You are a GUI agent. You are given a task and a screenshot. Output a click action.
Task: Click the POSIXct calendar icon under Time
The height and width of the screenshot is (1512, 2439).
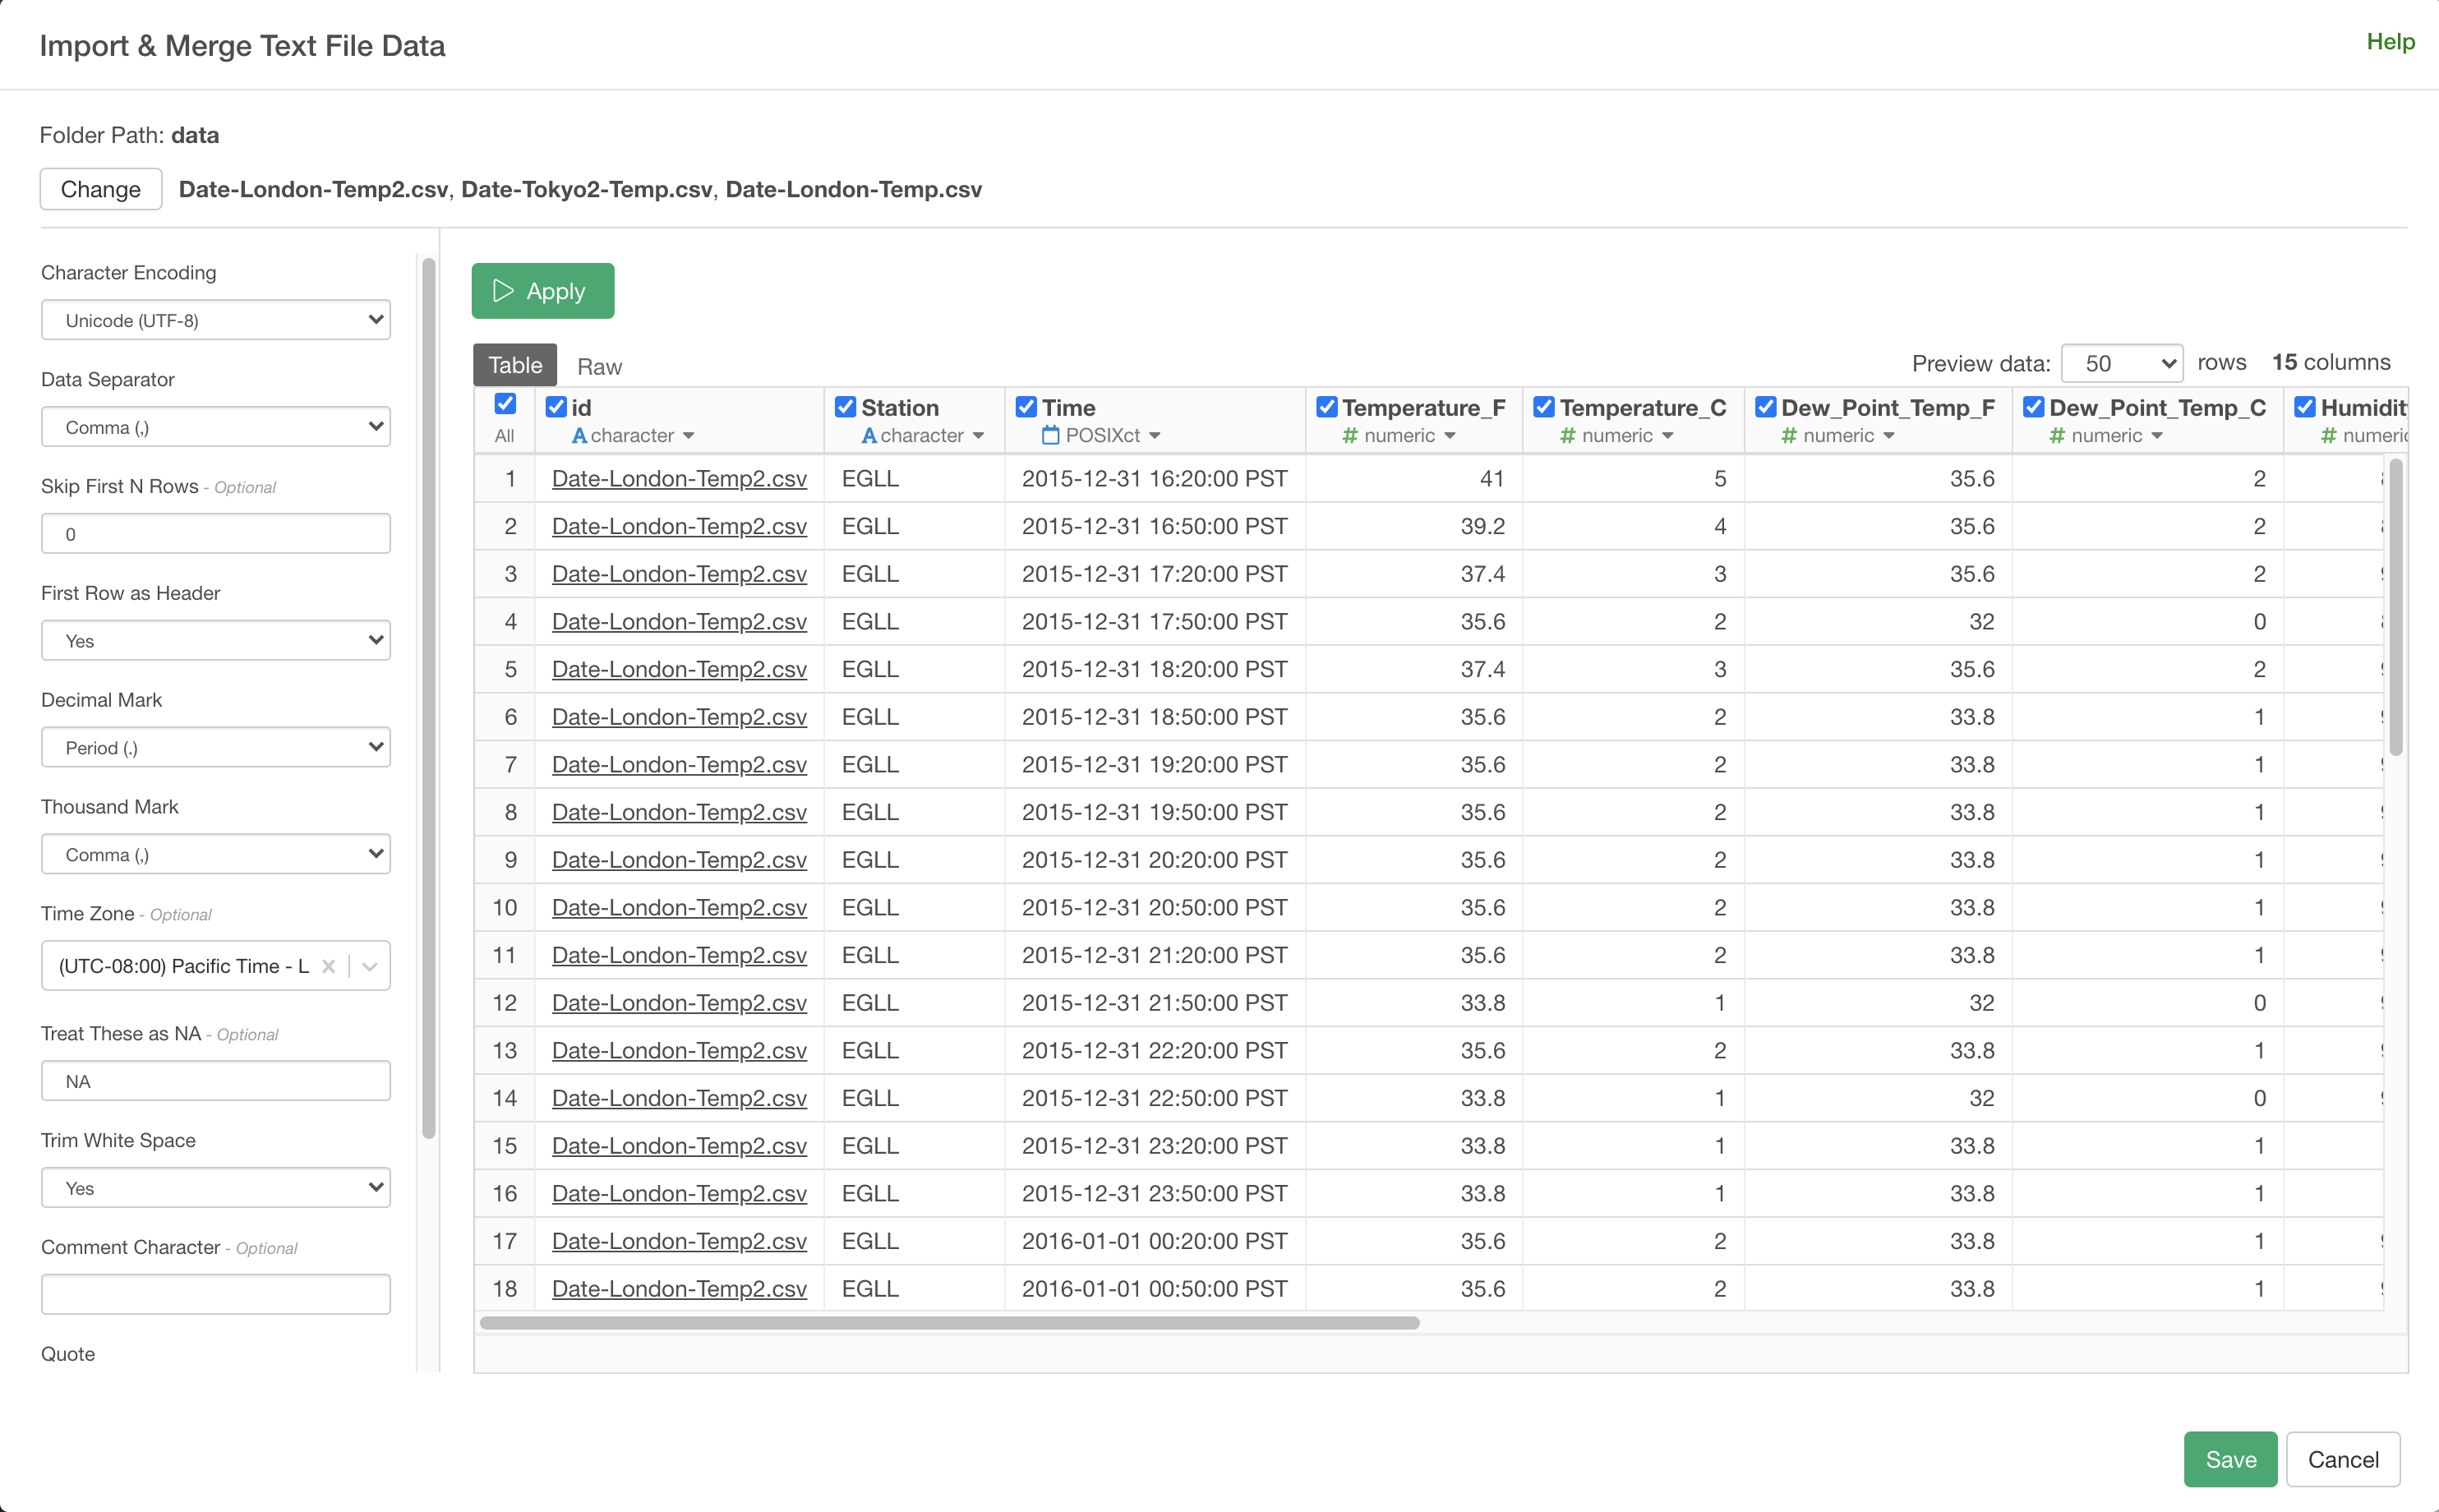1050,436
